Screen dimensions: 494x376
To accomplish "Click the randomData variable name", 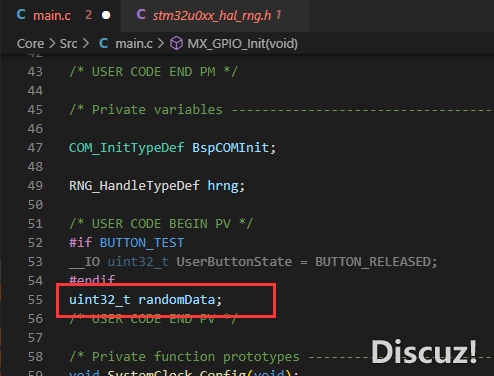I will pos(177,300).
